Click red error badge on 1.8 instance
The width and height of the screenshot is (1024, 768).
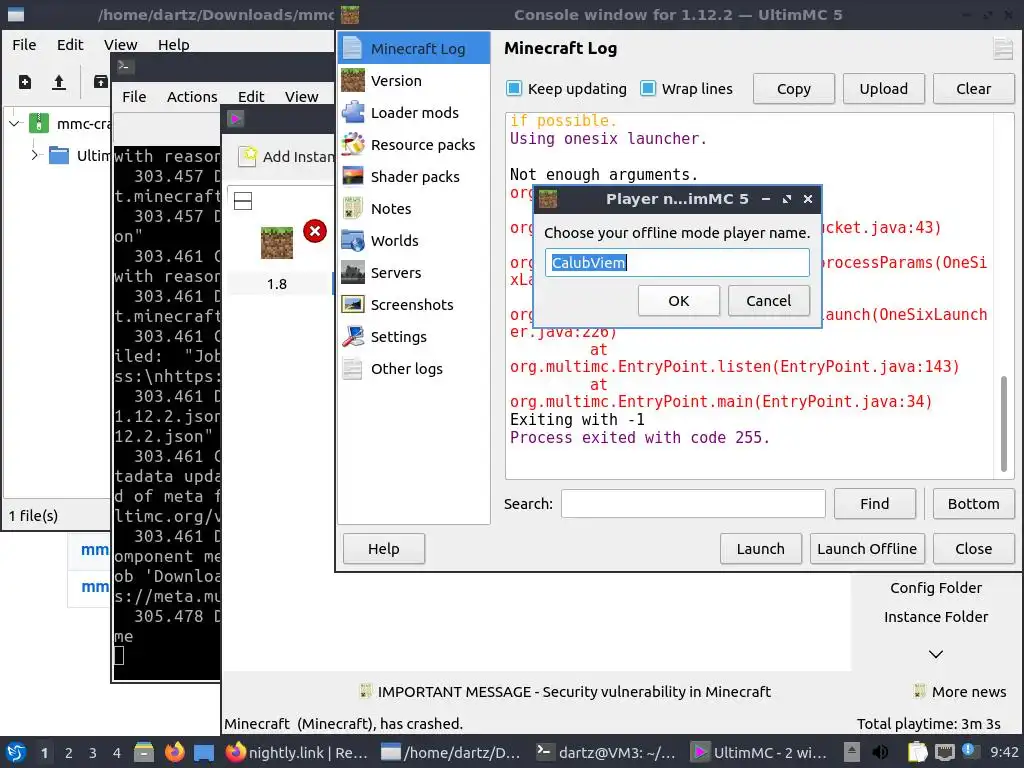(x=315, y=231)
